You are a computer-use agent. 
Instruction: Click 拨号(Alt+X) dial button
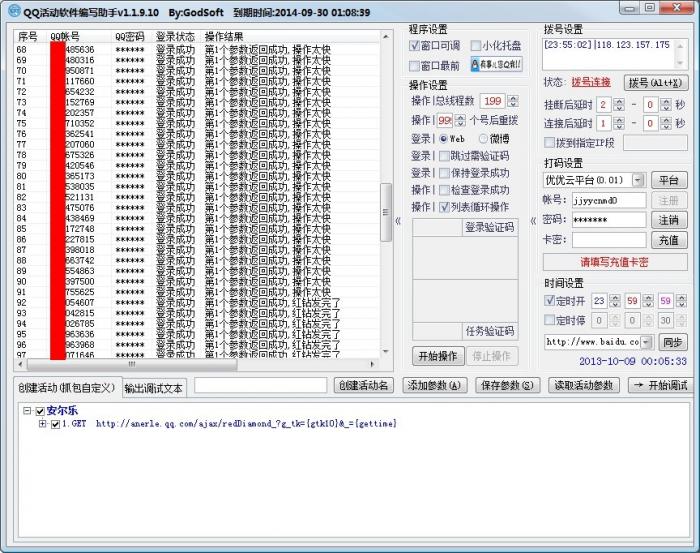tap(656, 83)
